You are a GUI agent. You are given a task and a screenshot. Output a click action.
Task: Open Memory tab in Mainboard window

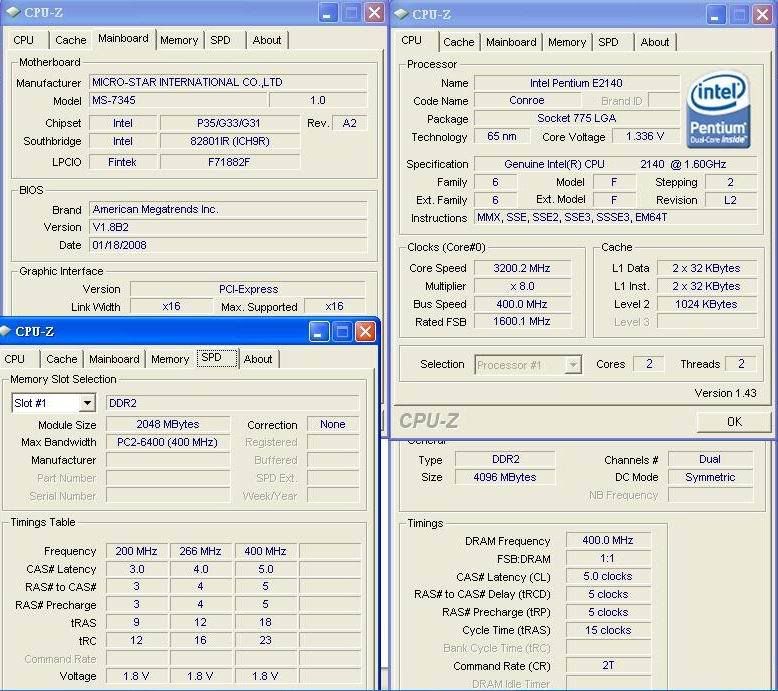coord(179,40)
